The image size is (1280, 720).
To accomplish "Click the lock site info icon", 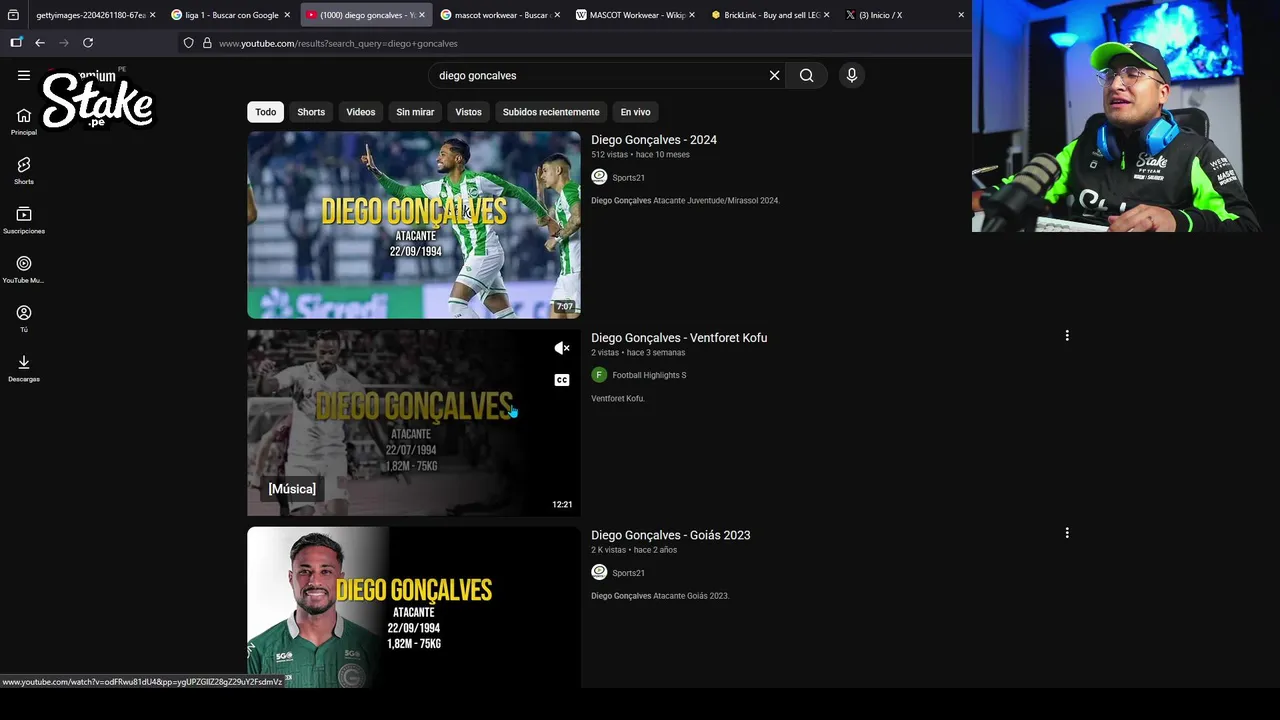I will click(207, 43).
